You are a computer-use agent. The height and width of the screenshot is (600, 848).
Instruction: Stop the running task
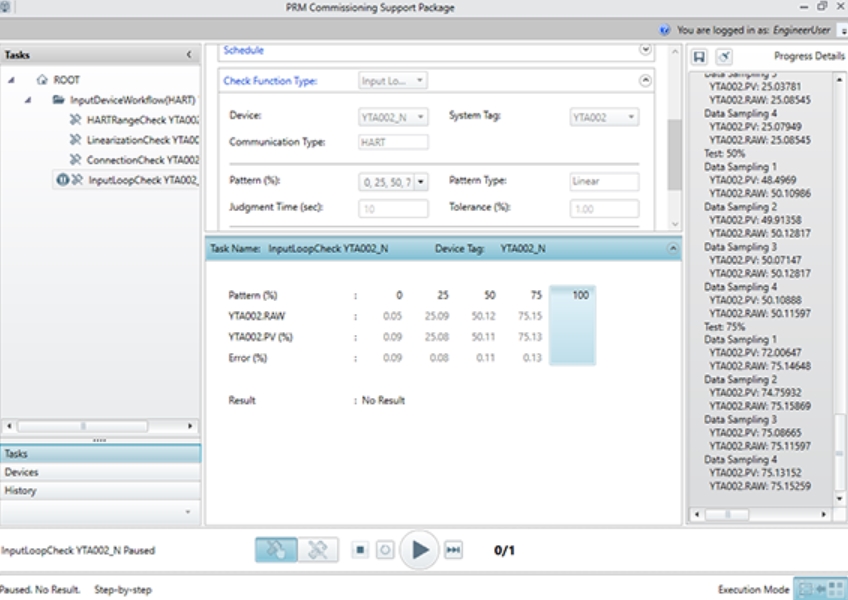click(x=360, y=550)
